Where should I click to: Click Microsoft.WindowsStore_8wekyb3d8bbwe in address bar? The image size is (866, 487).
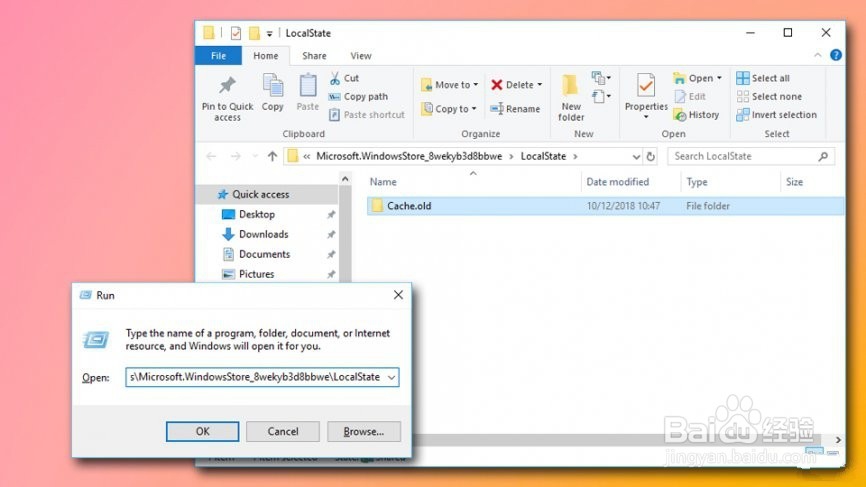[x=409, y=156]
